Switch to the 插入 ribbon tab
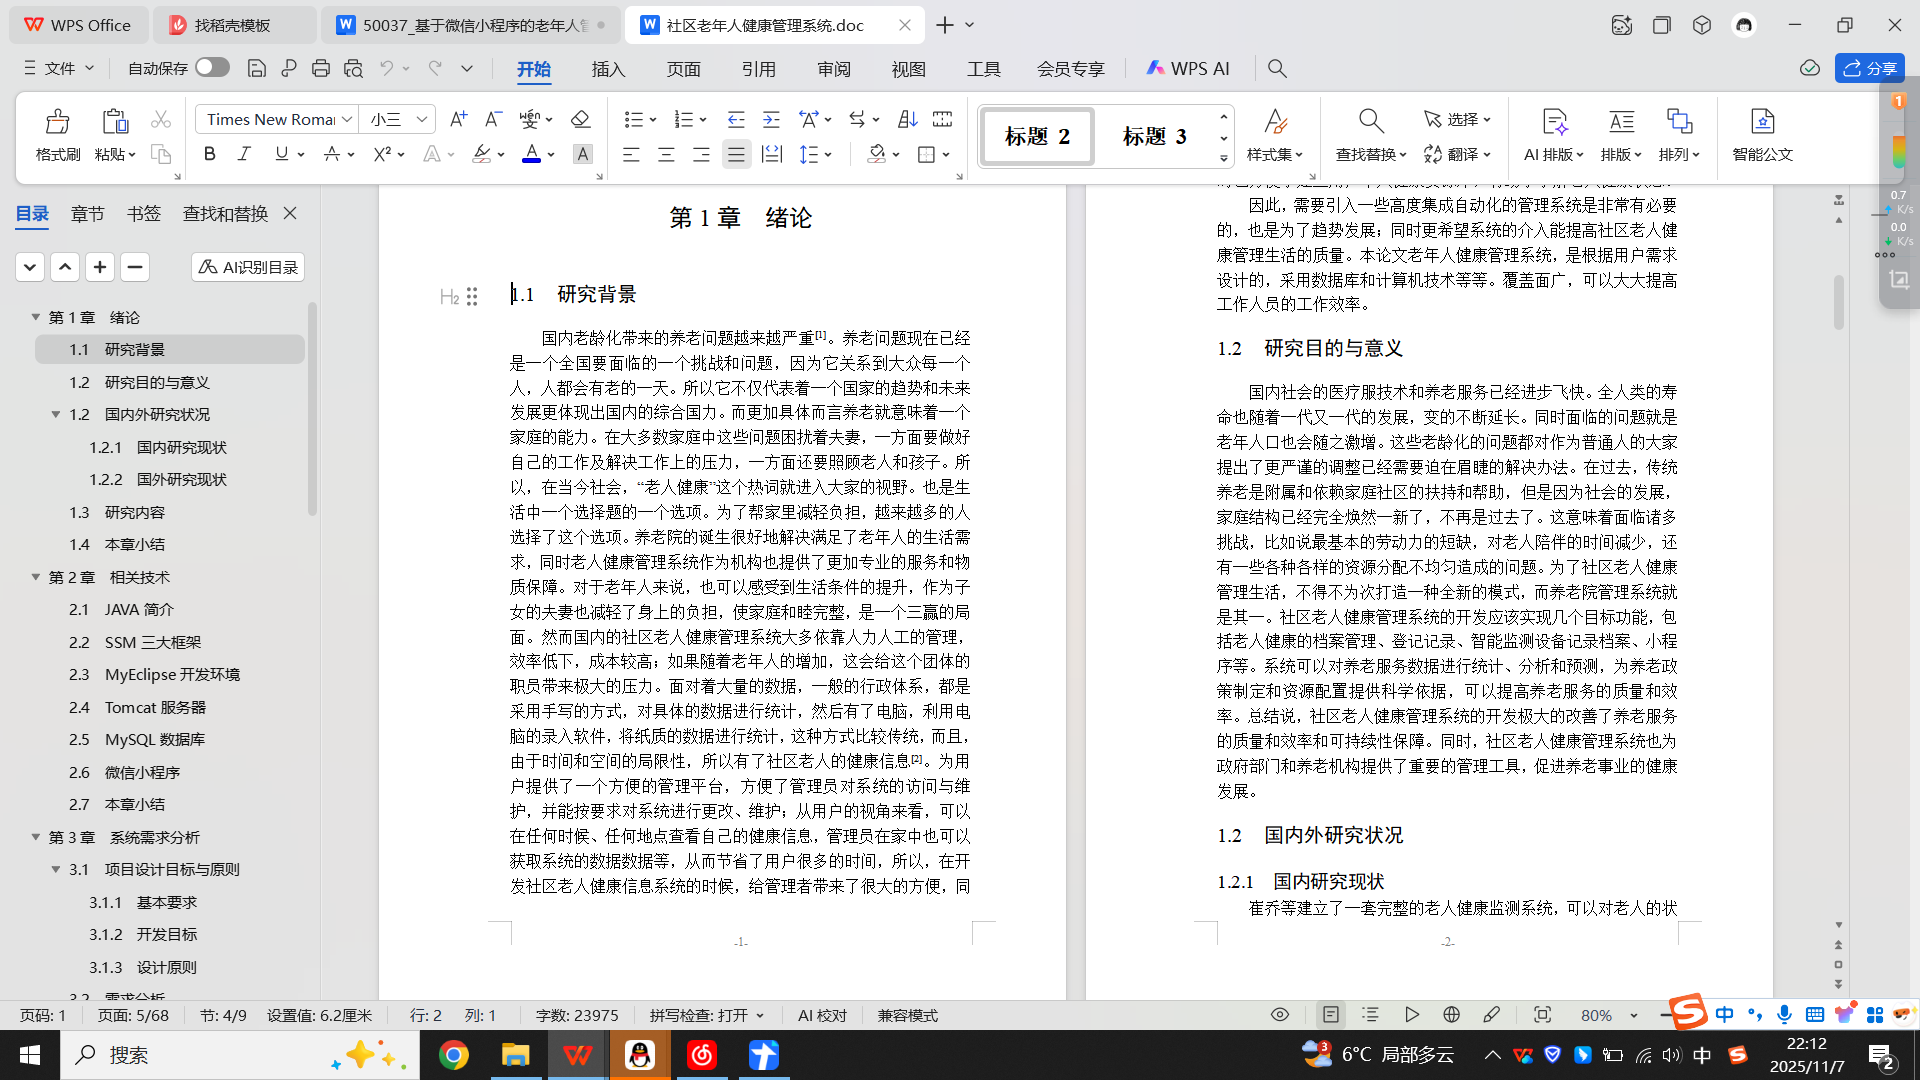 (x=608, y=69)
